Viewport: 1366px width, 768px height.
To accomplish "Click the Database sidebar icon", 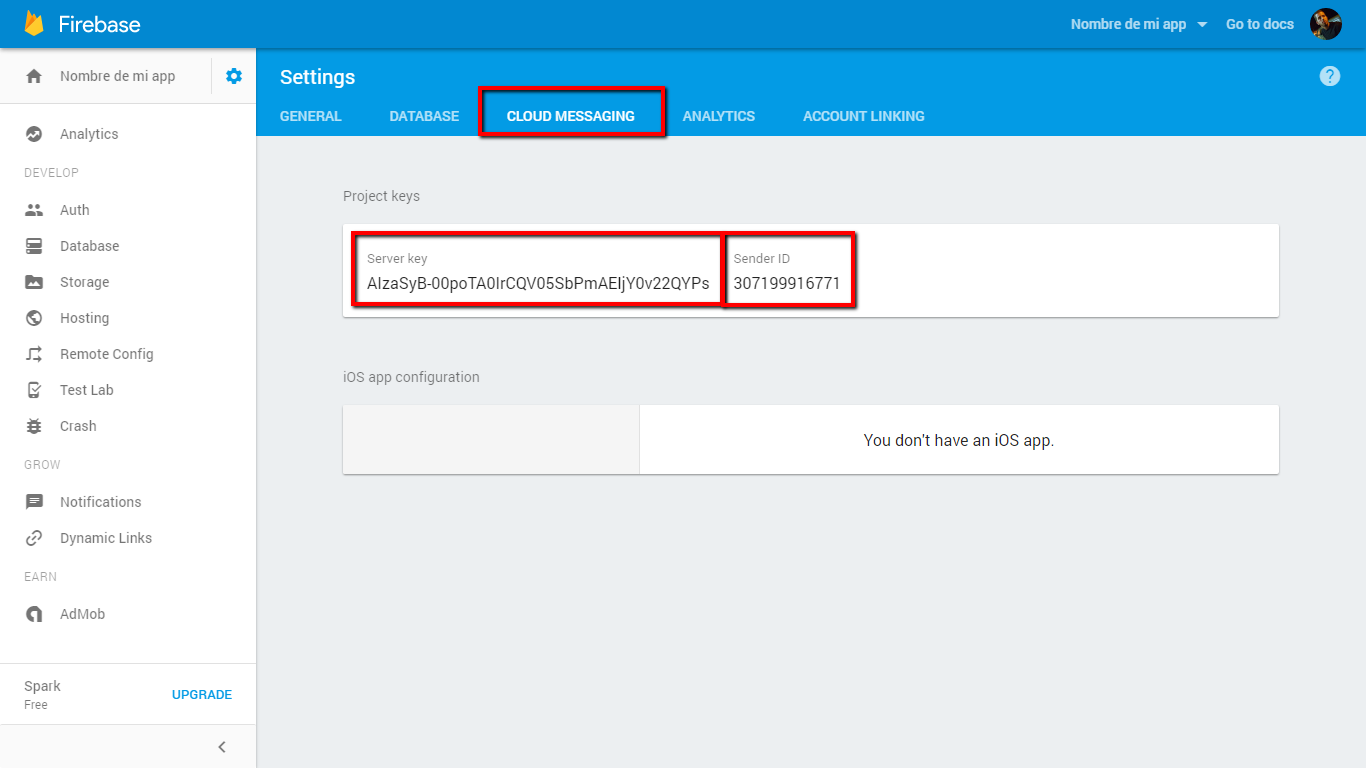I will [x=34, y=246].
